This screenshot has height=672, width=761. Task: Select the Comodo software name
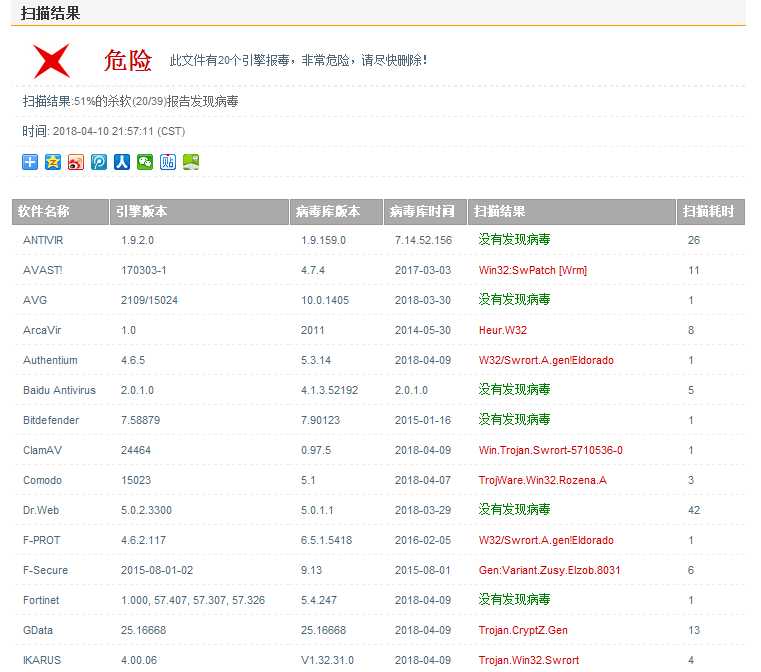42,480
